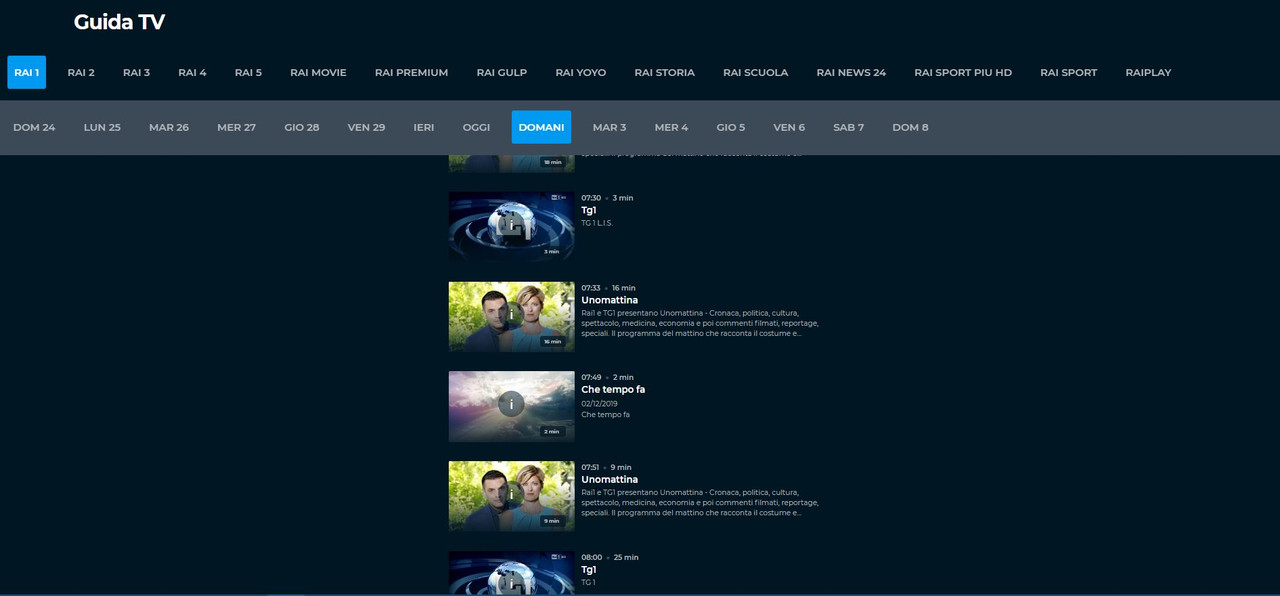
Task: Click info icon on Tg1 07:30 thumbnail
Action: [511, 226]
